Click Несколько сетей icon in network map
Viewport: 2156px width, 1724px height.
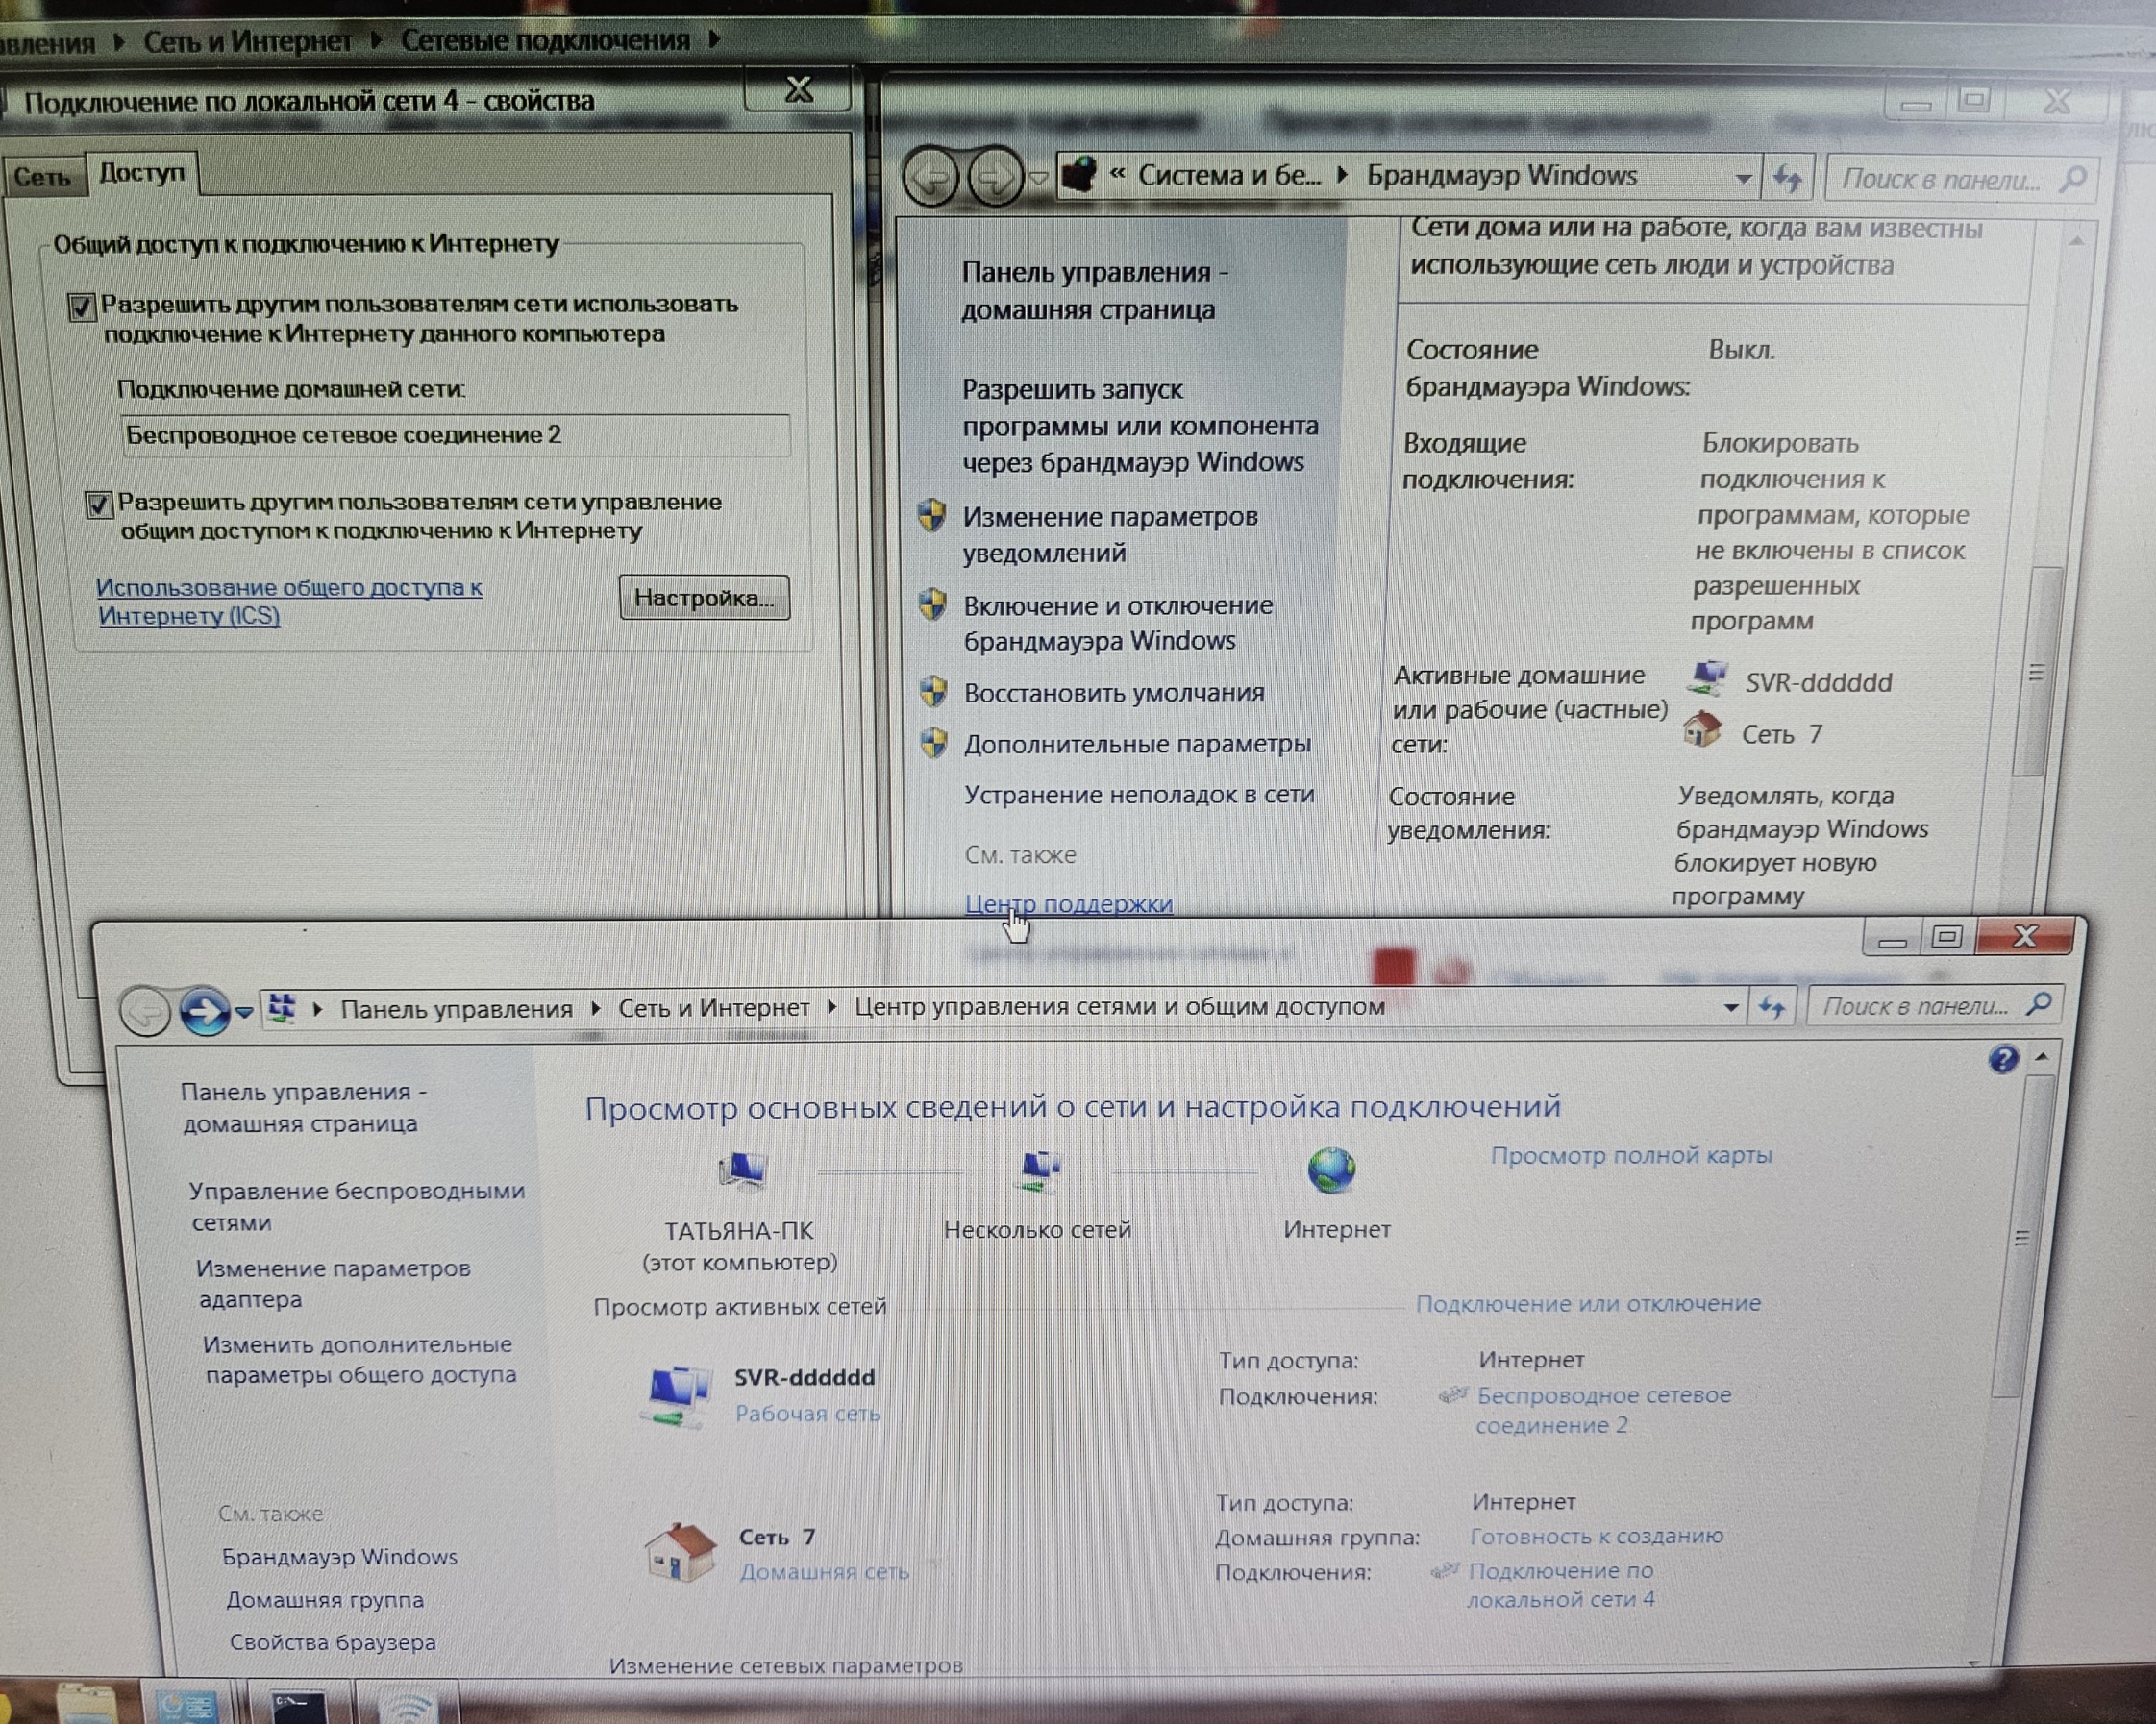1039,1170
